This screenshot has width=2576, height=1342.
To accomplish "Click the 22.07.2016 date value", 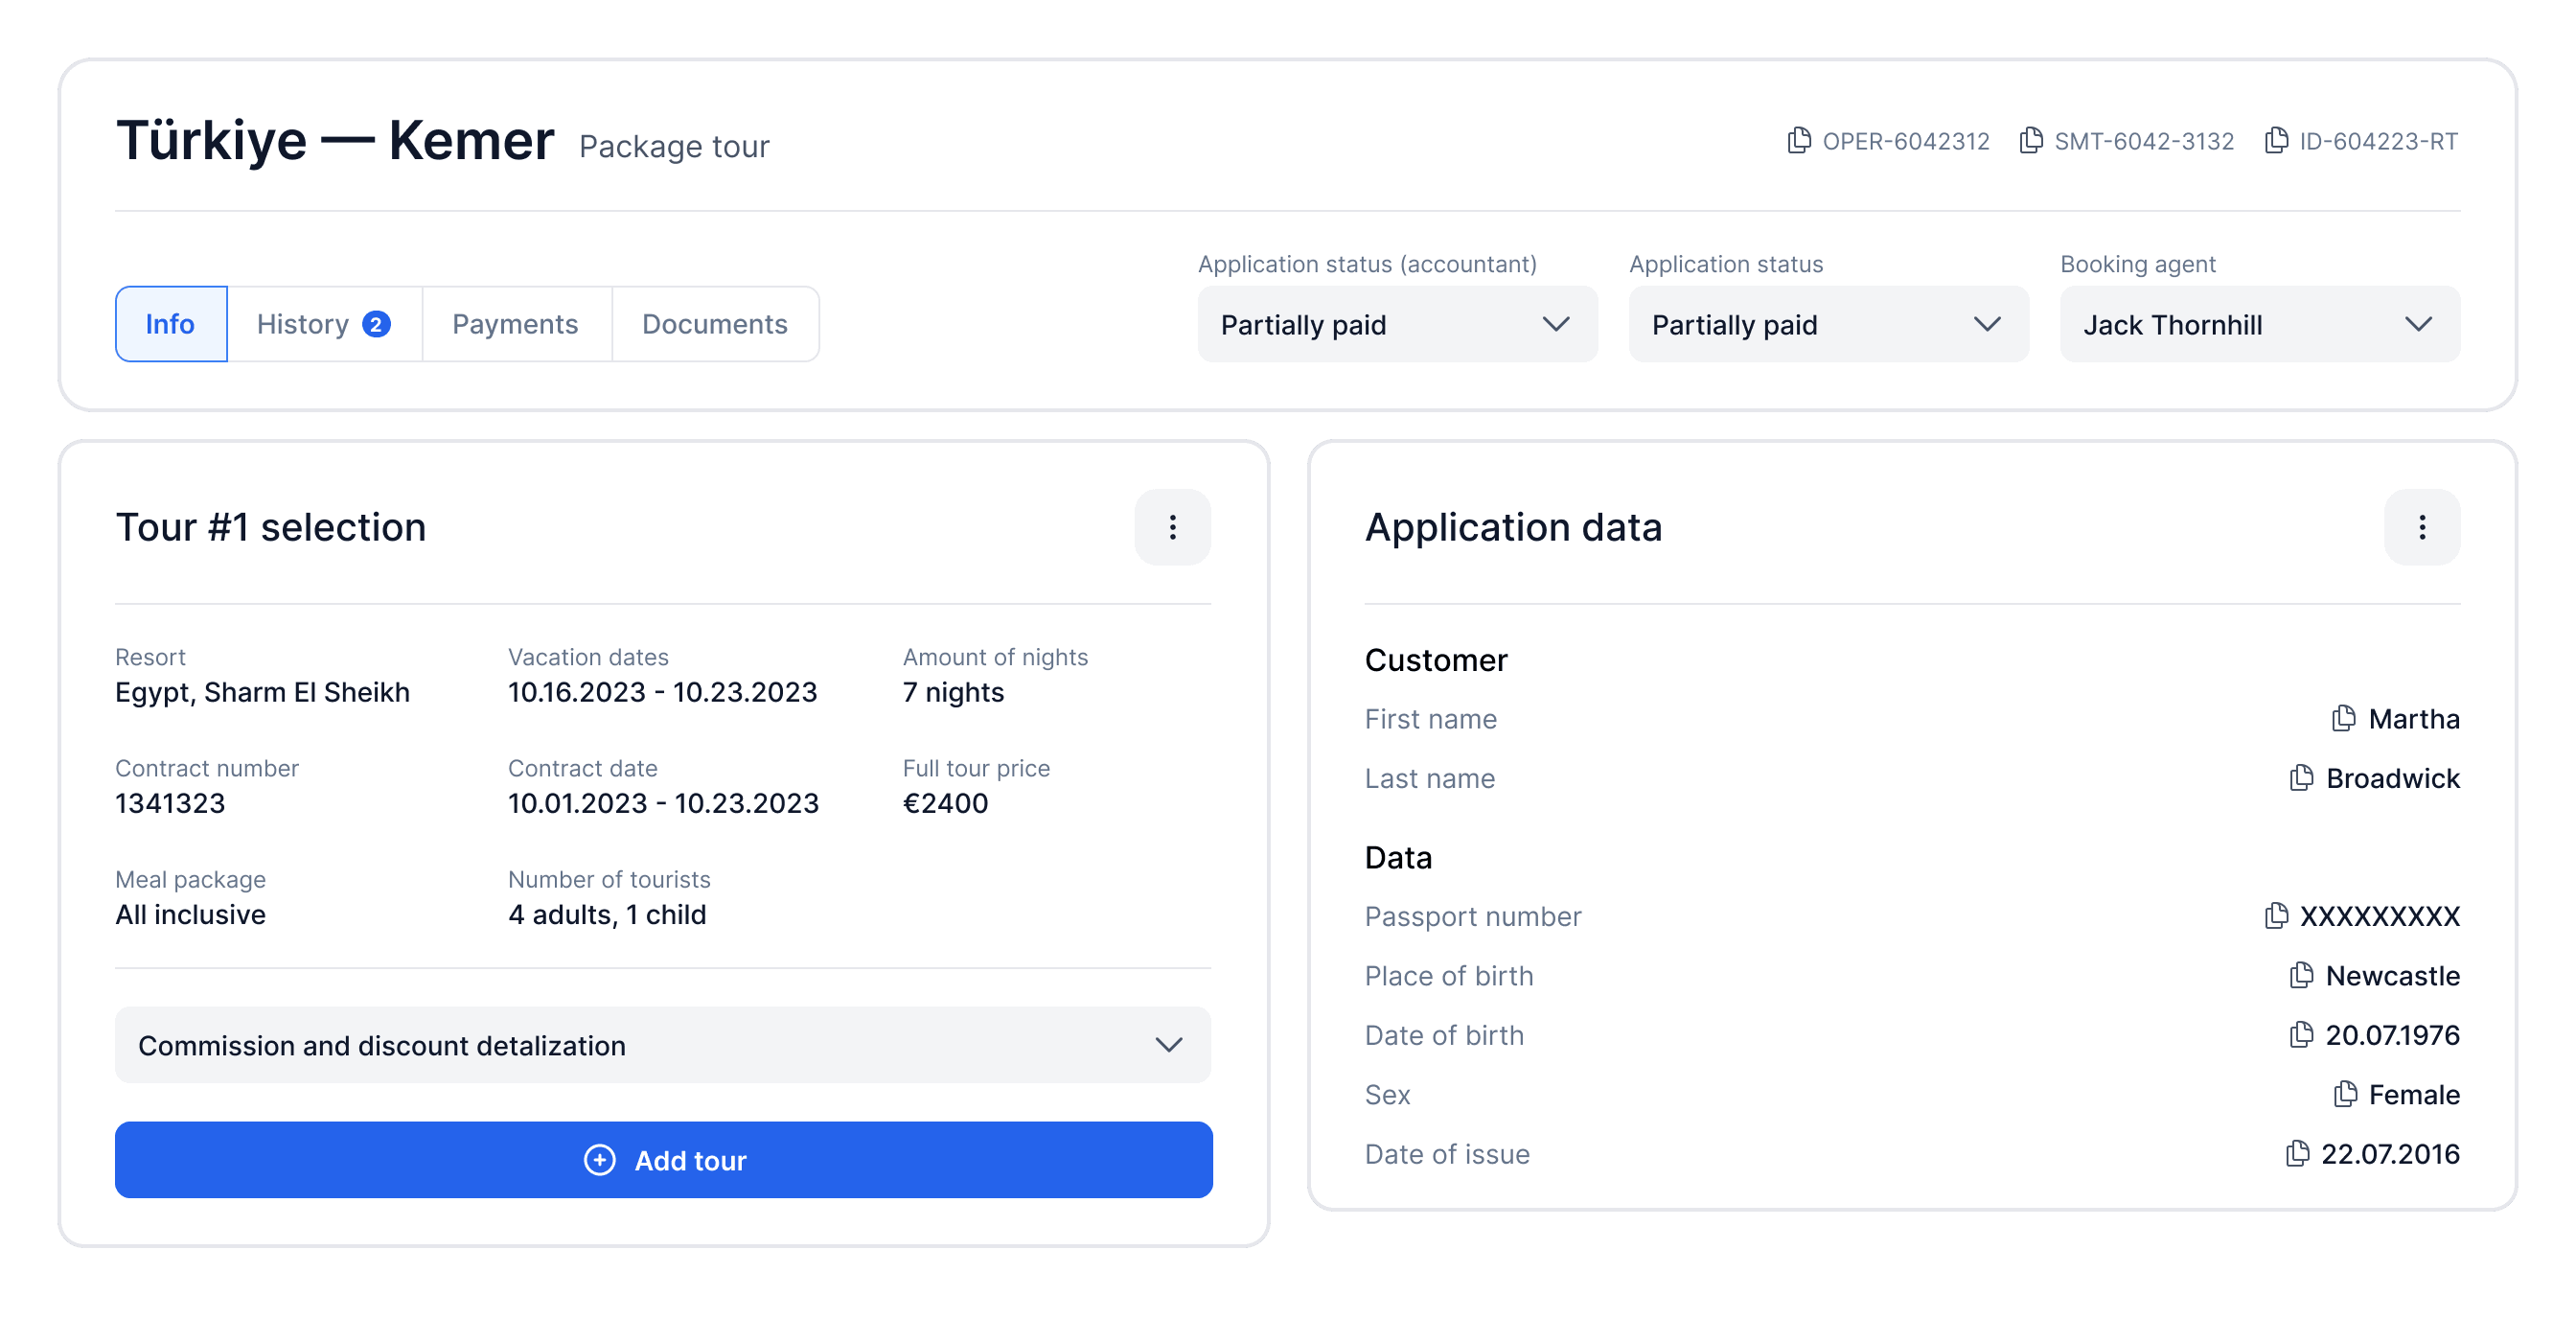I will coord(2390,1153).
